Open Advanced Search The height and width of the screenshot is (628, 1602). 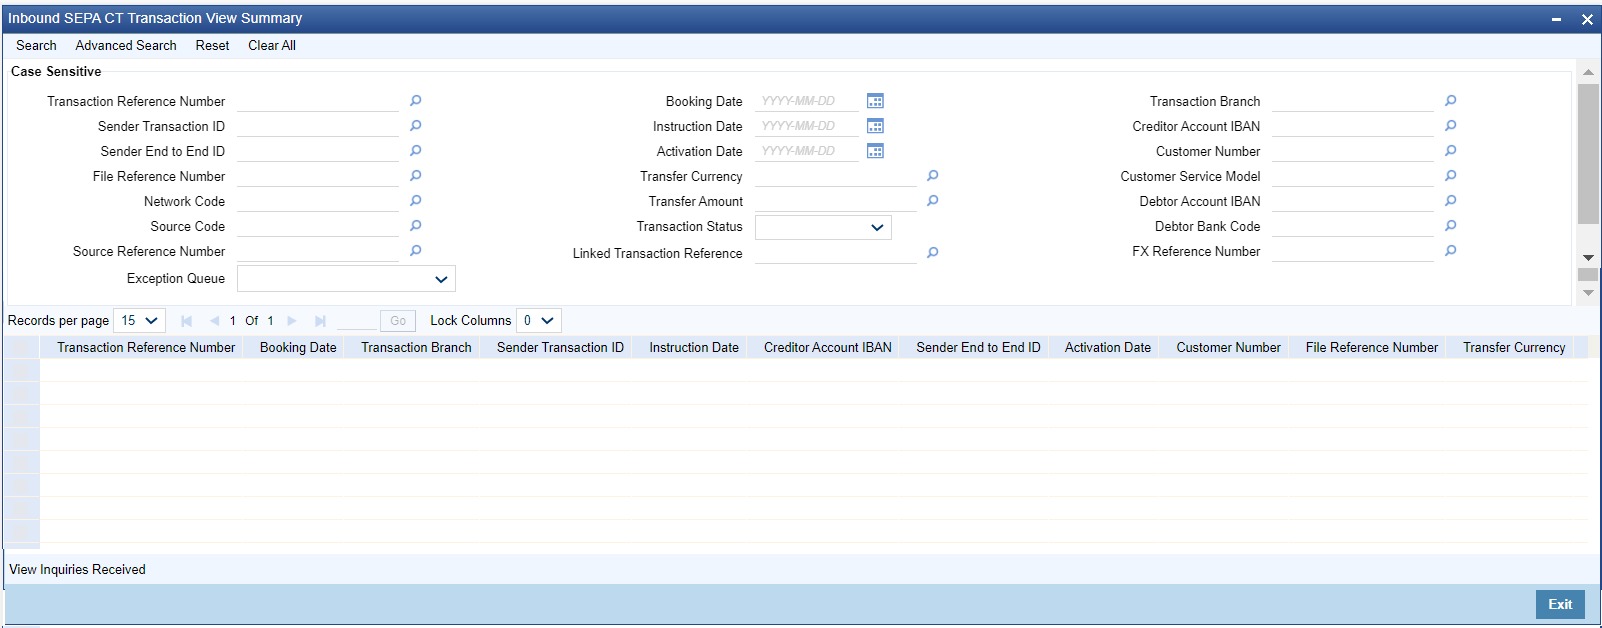[126, 46]
